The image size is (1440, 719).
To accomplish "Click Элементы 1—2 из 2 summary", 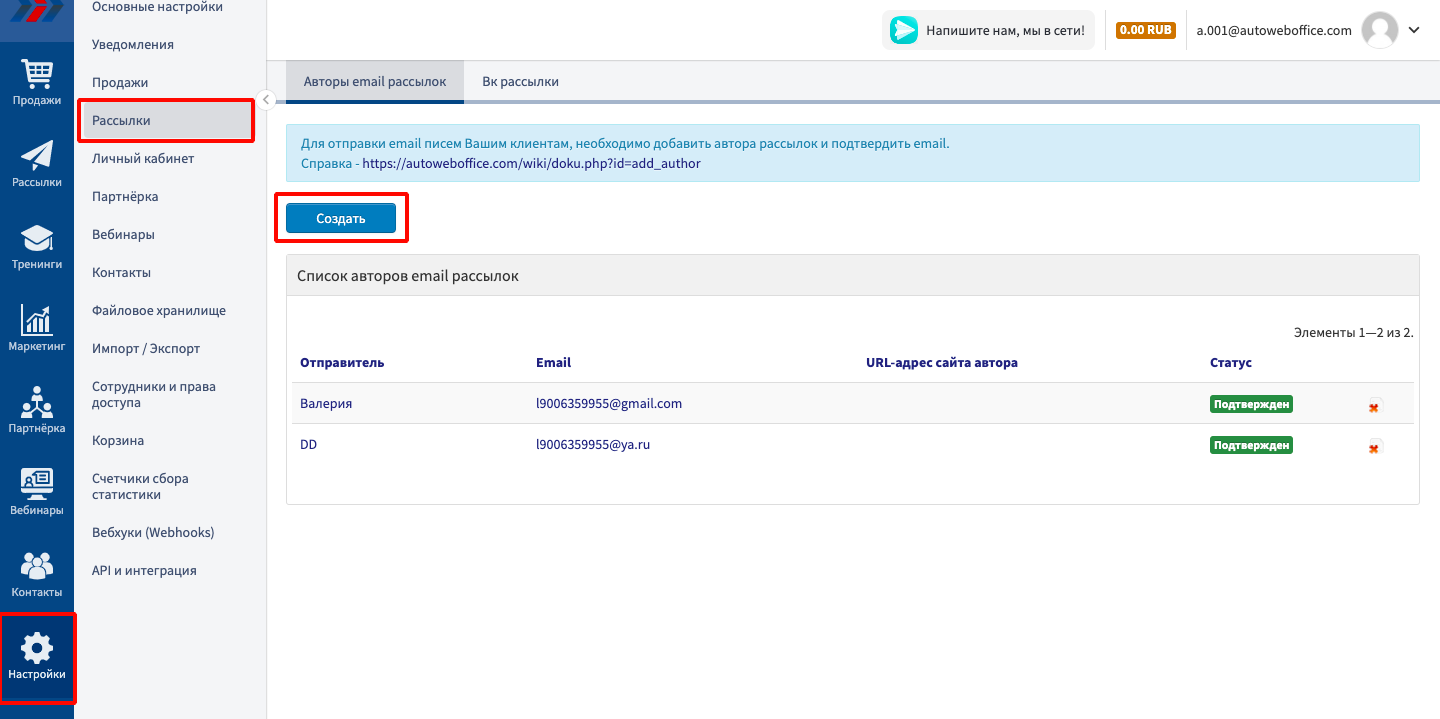I will tap(1354, 332).
